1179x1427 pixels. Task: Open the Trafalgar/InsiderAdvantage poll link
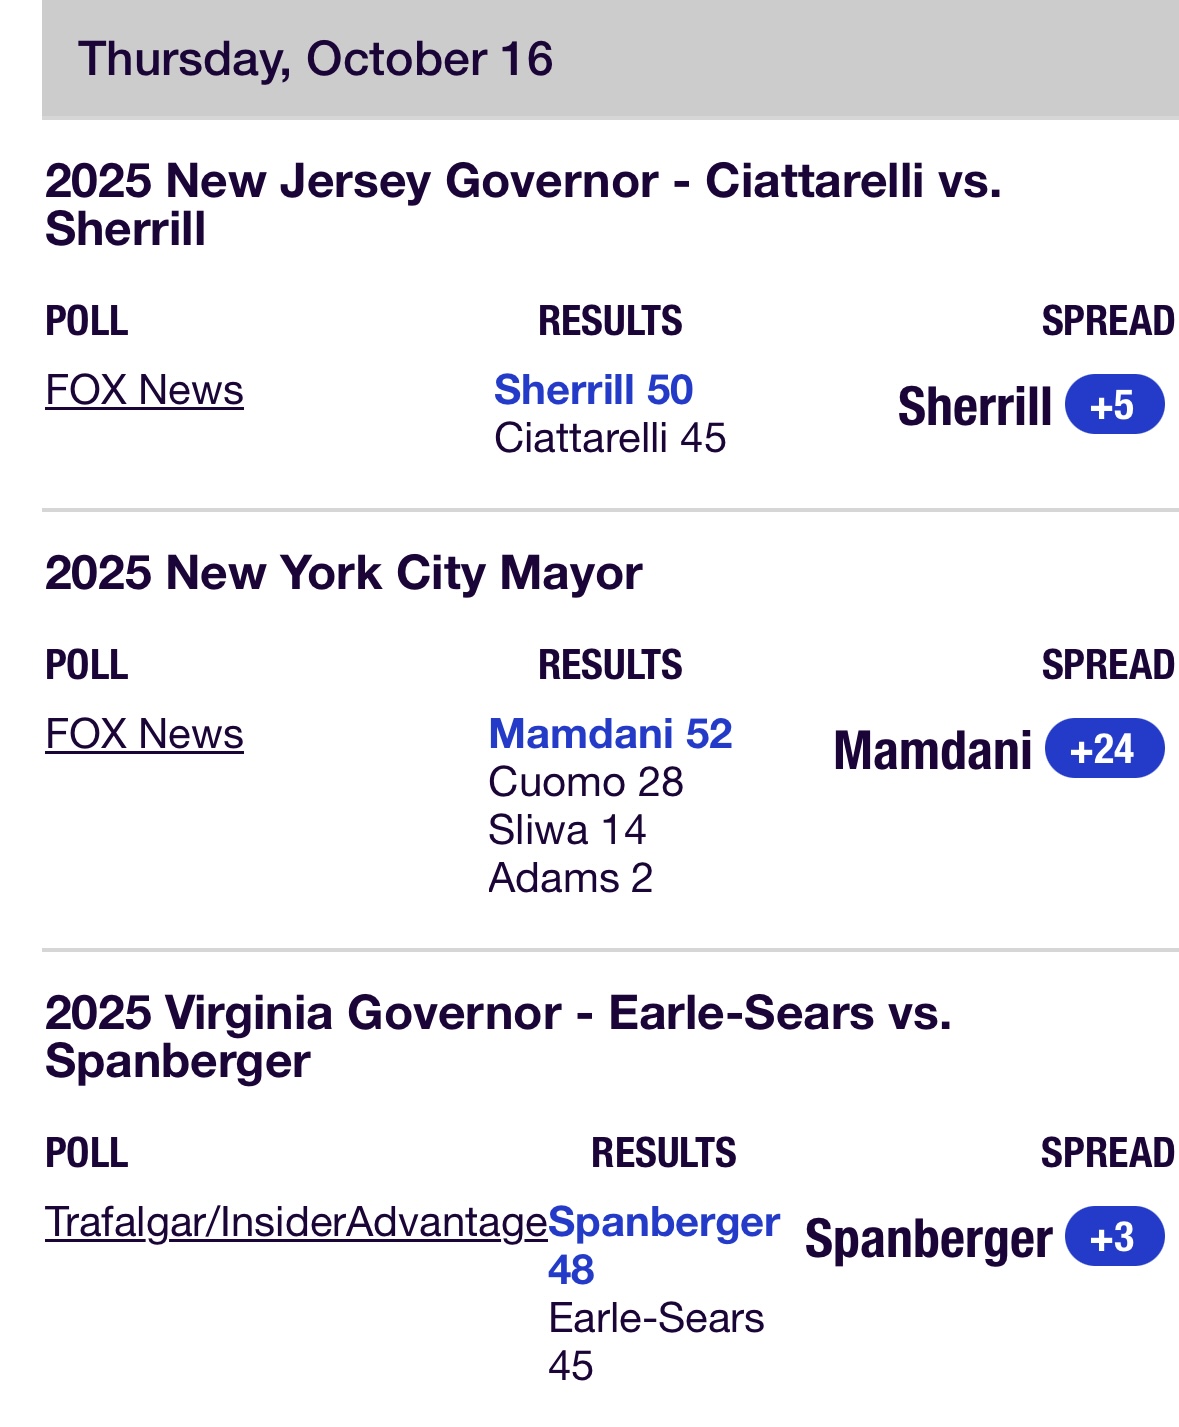tap(296, 1222)
